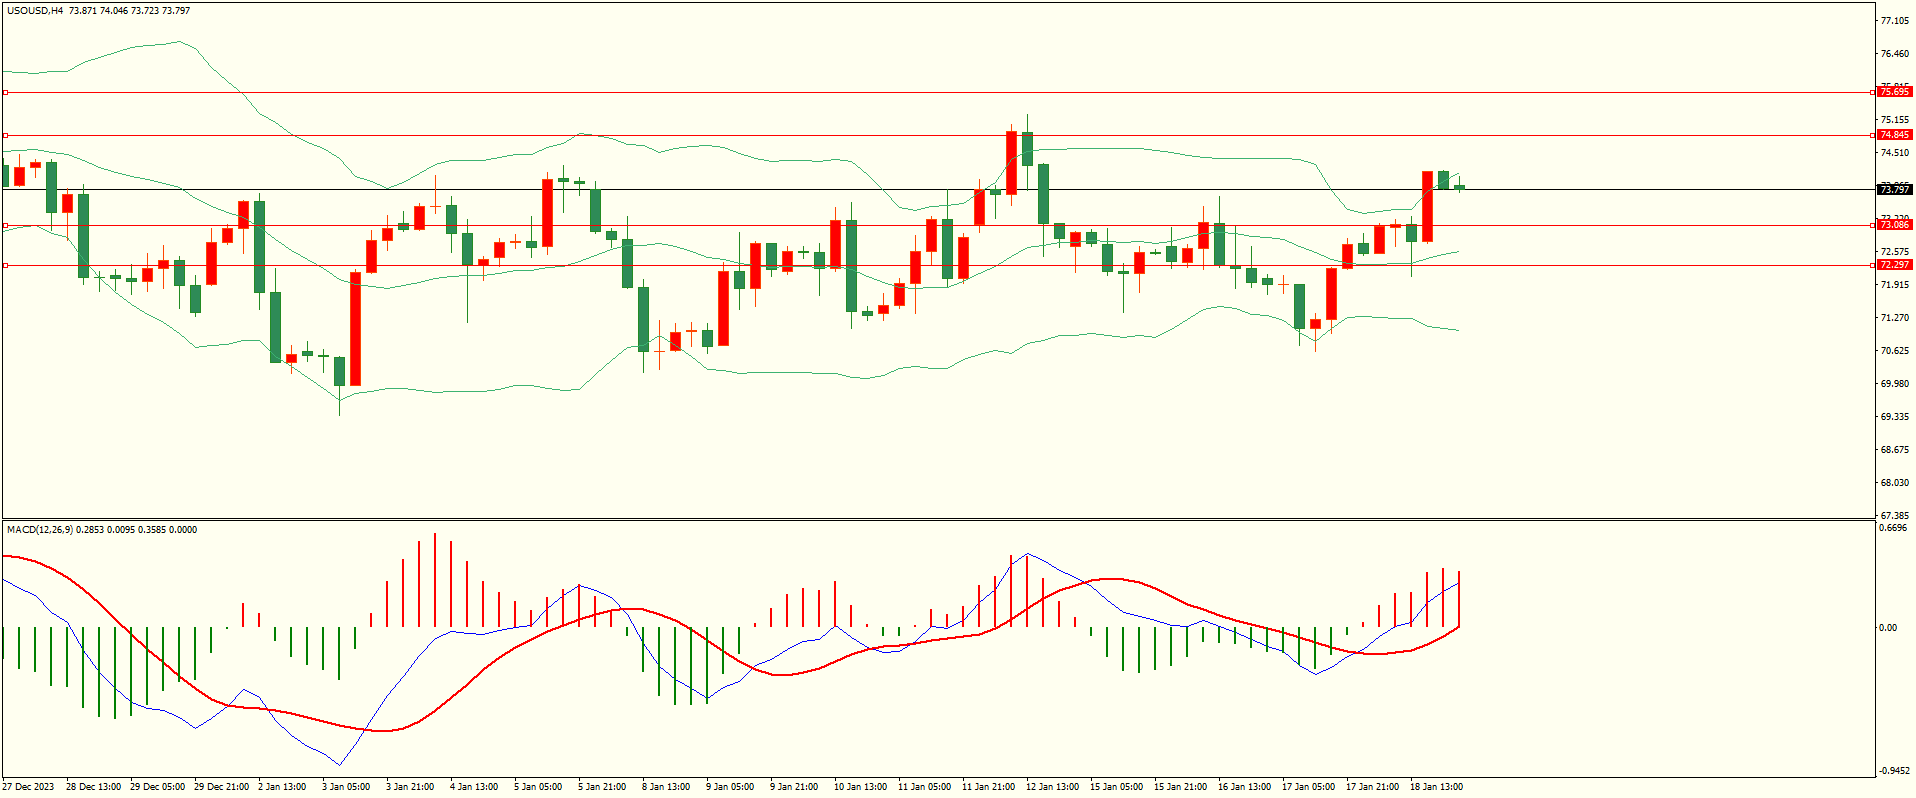The width and height of the screenshot is (1916, 798).
Task: Click left handle of 73.086 horizontal line
Action: point(6,225)
